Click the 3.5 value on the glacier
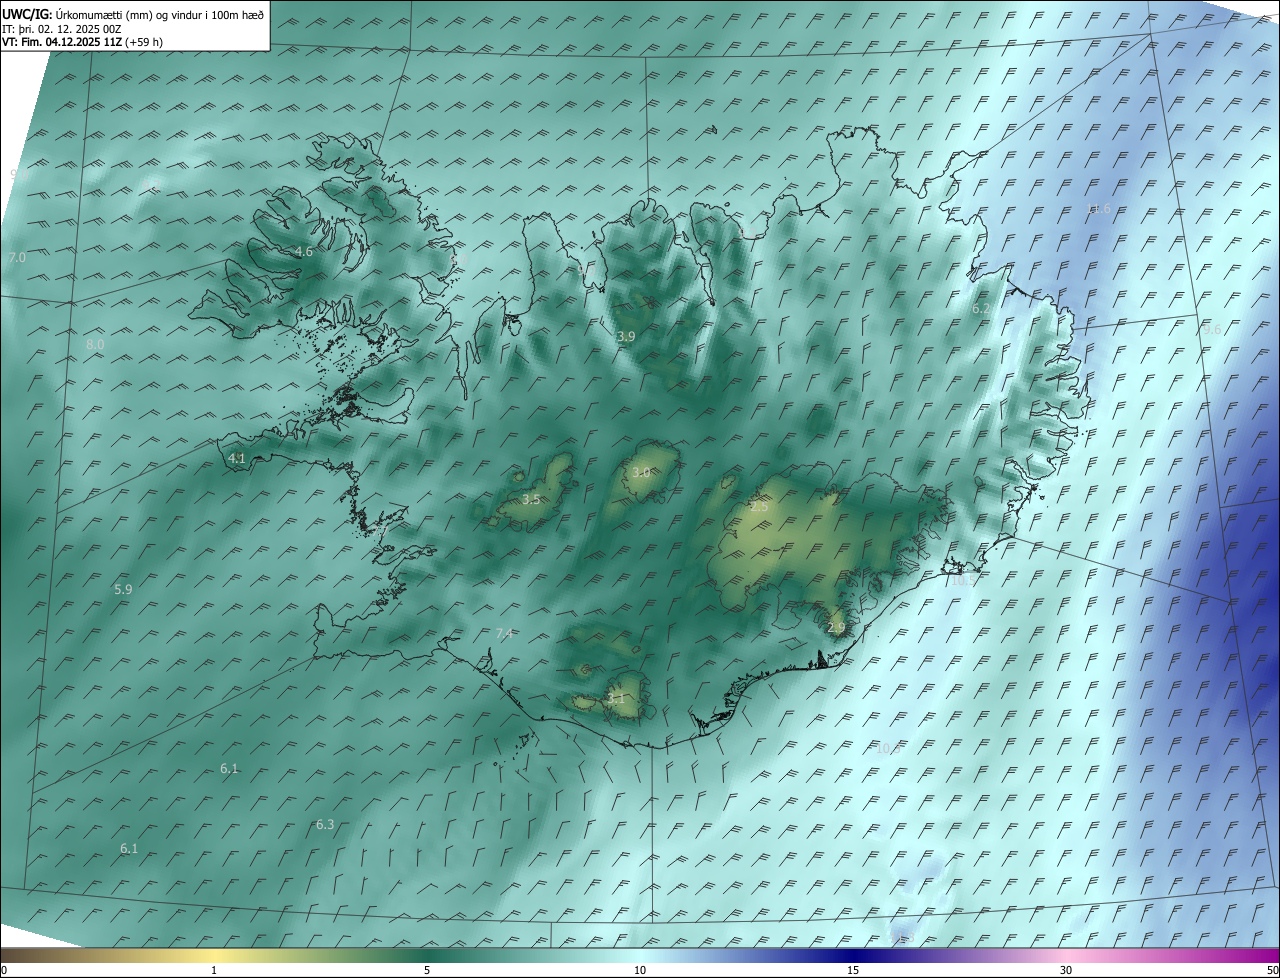This screenshot has width=1280, height=978. point(531,500)
